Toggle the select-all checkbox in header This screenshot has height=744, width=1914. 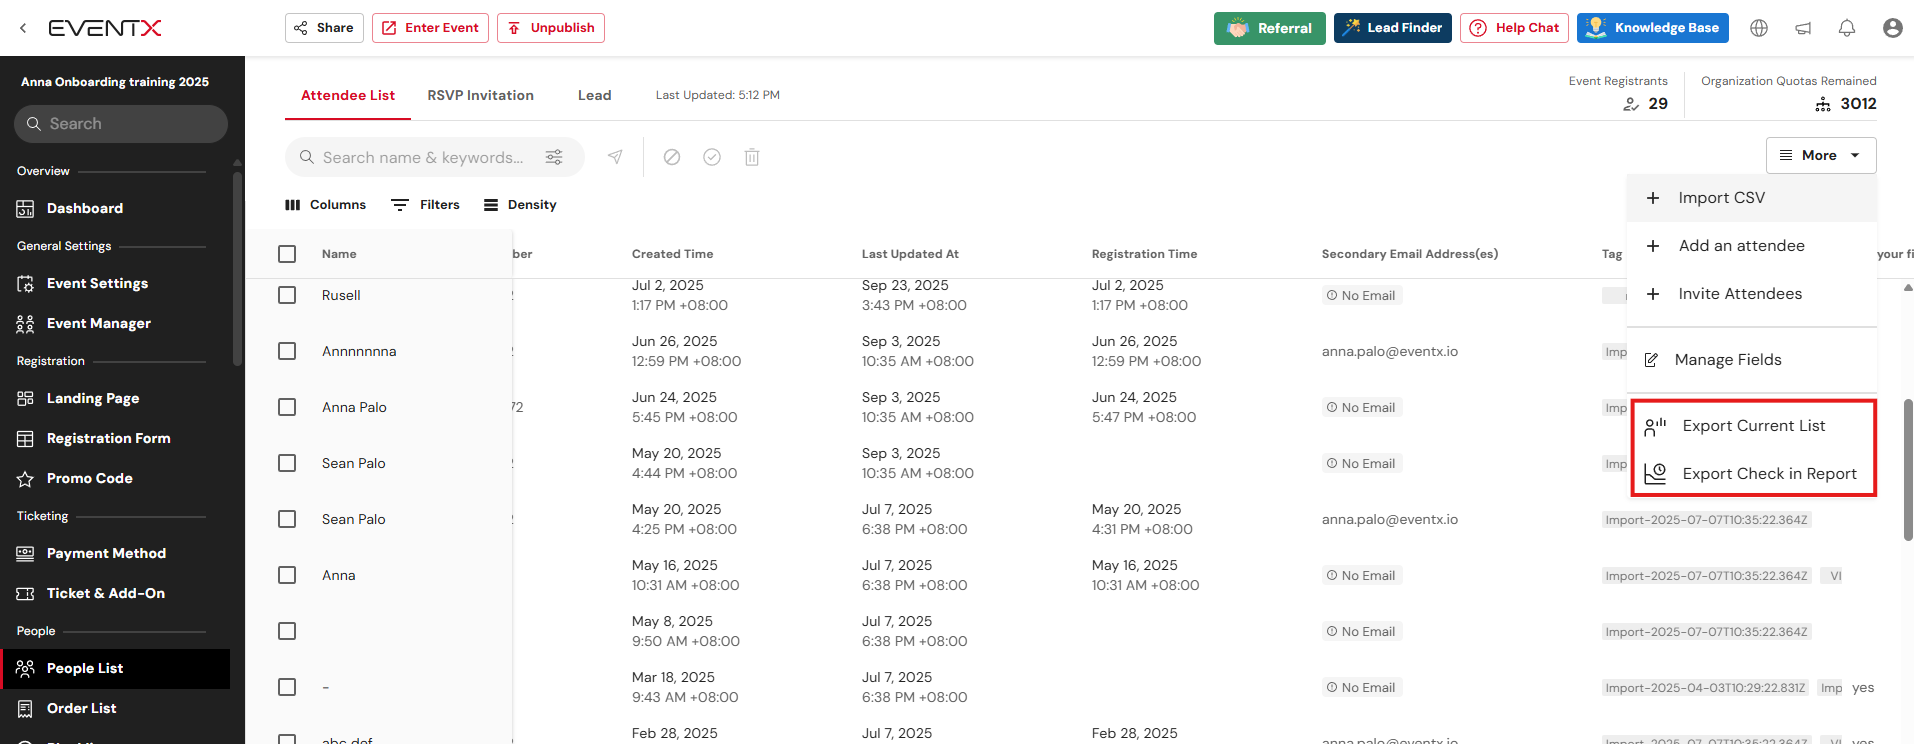click(x=287, y=254)
